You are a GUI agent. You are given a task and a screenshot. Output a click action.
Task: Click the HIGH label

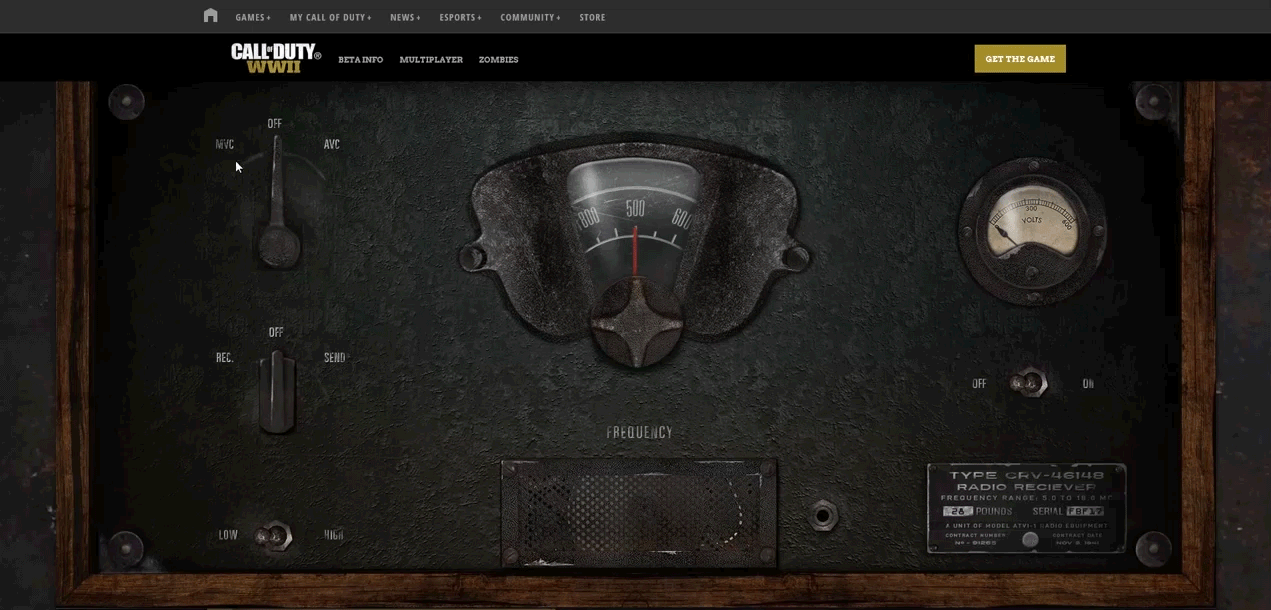tap(334, 535)
